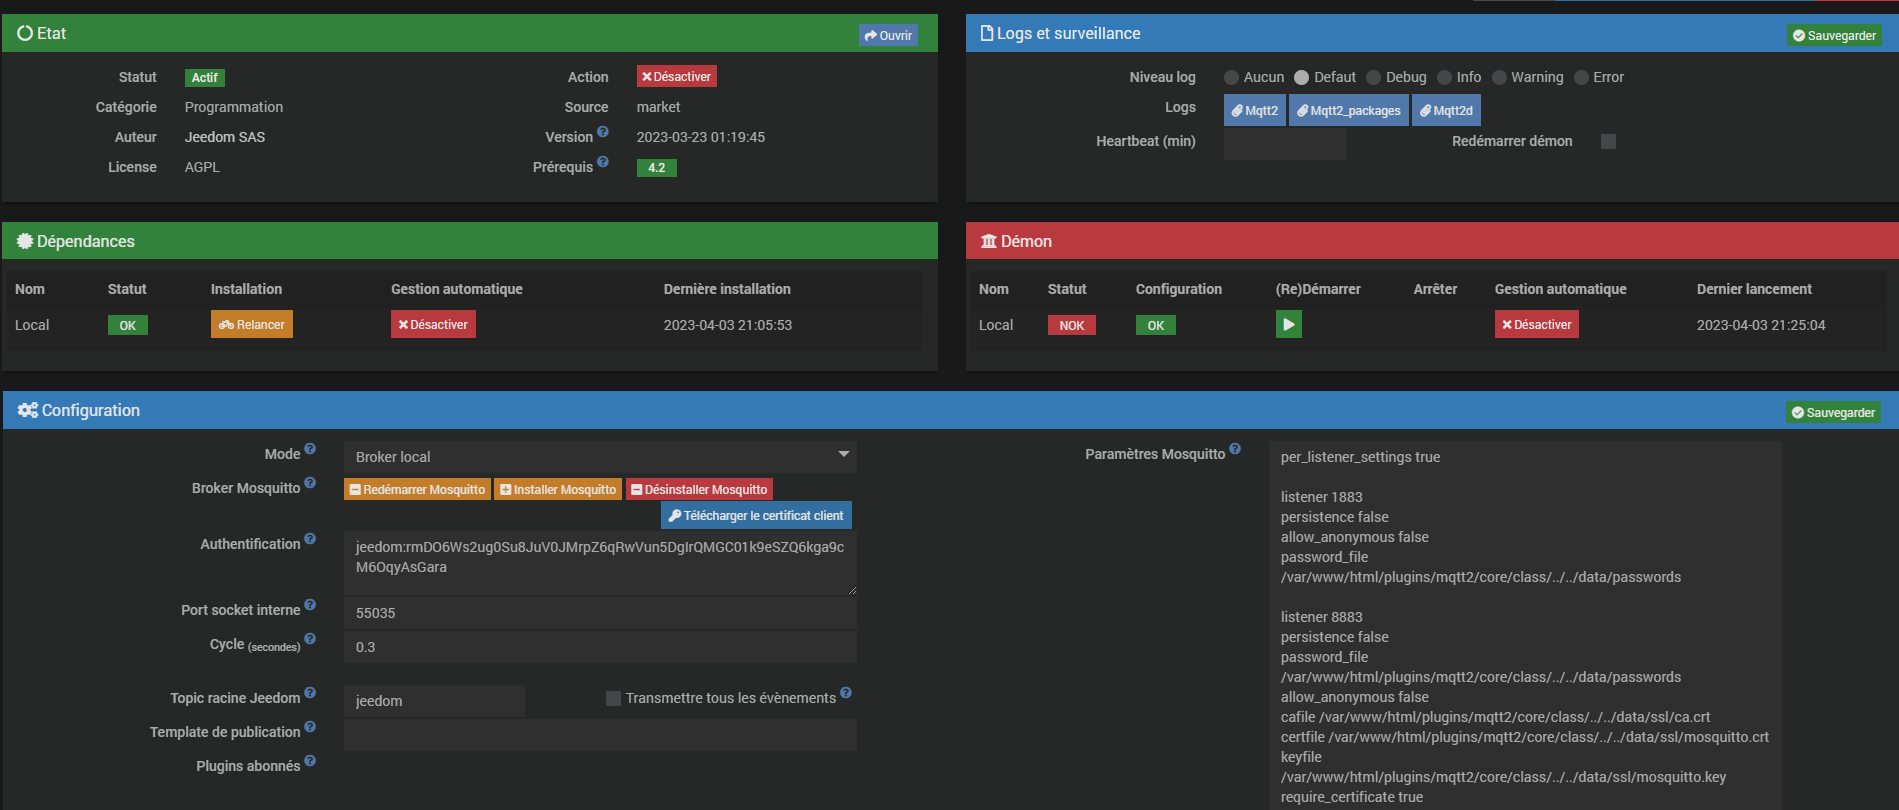Select the Debug log level radio button
Screen dimensions: 1899x810
tap(1374, 78)
